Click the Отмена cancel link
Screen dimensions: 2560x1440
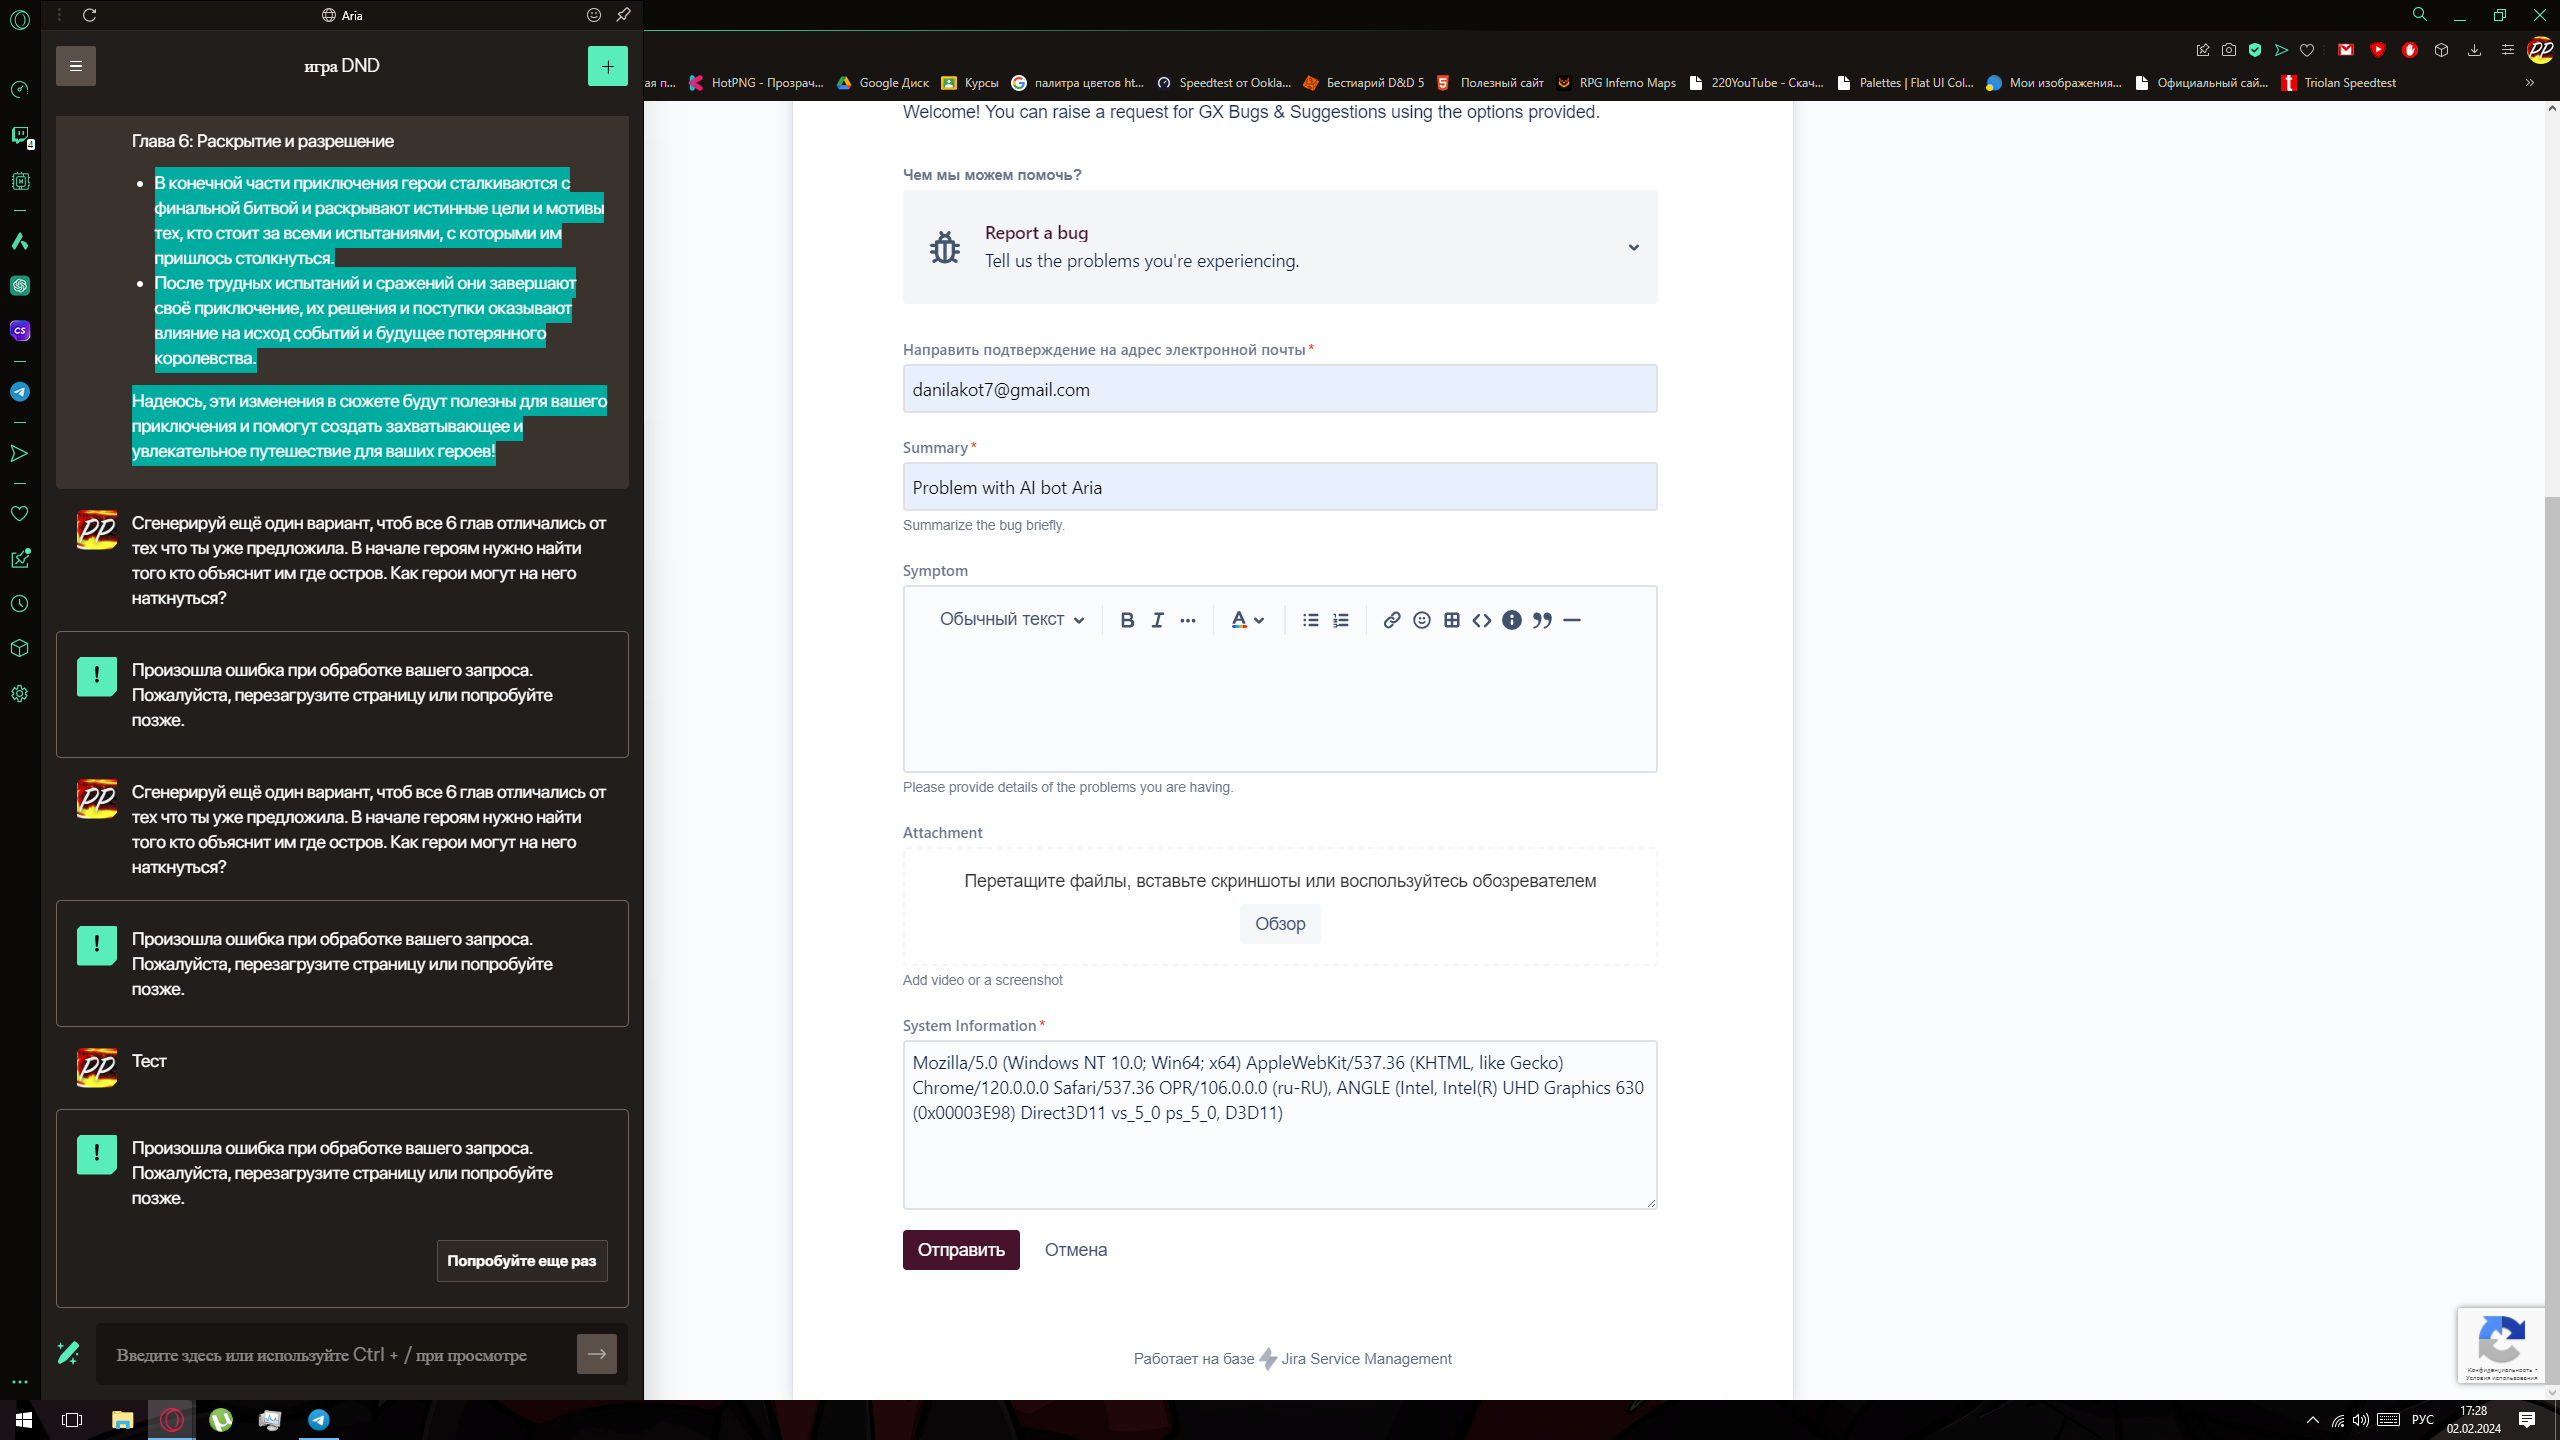pyautogui.click(x=1076, y=1248)
